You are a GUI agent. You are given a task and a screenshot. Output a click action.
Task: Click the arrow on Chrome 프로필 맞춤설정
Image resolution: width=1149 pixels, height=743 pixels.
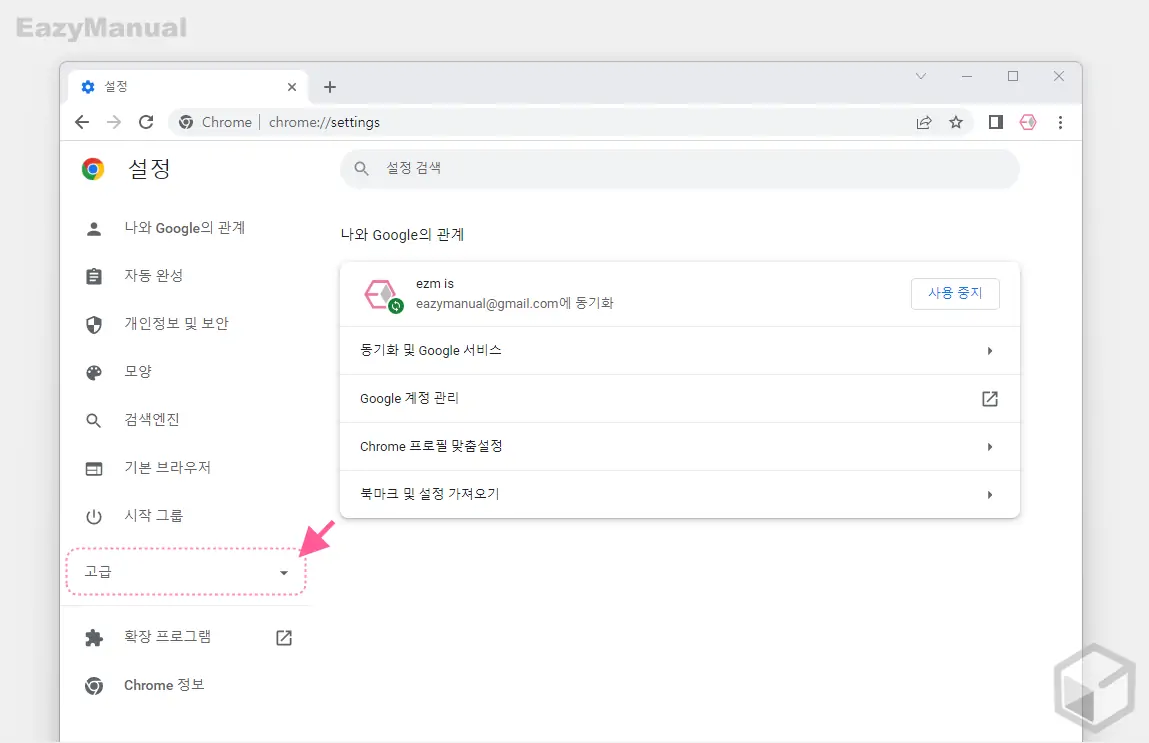point(990,447)
